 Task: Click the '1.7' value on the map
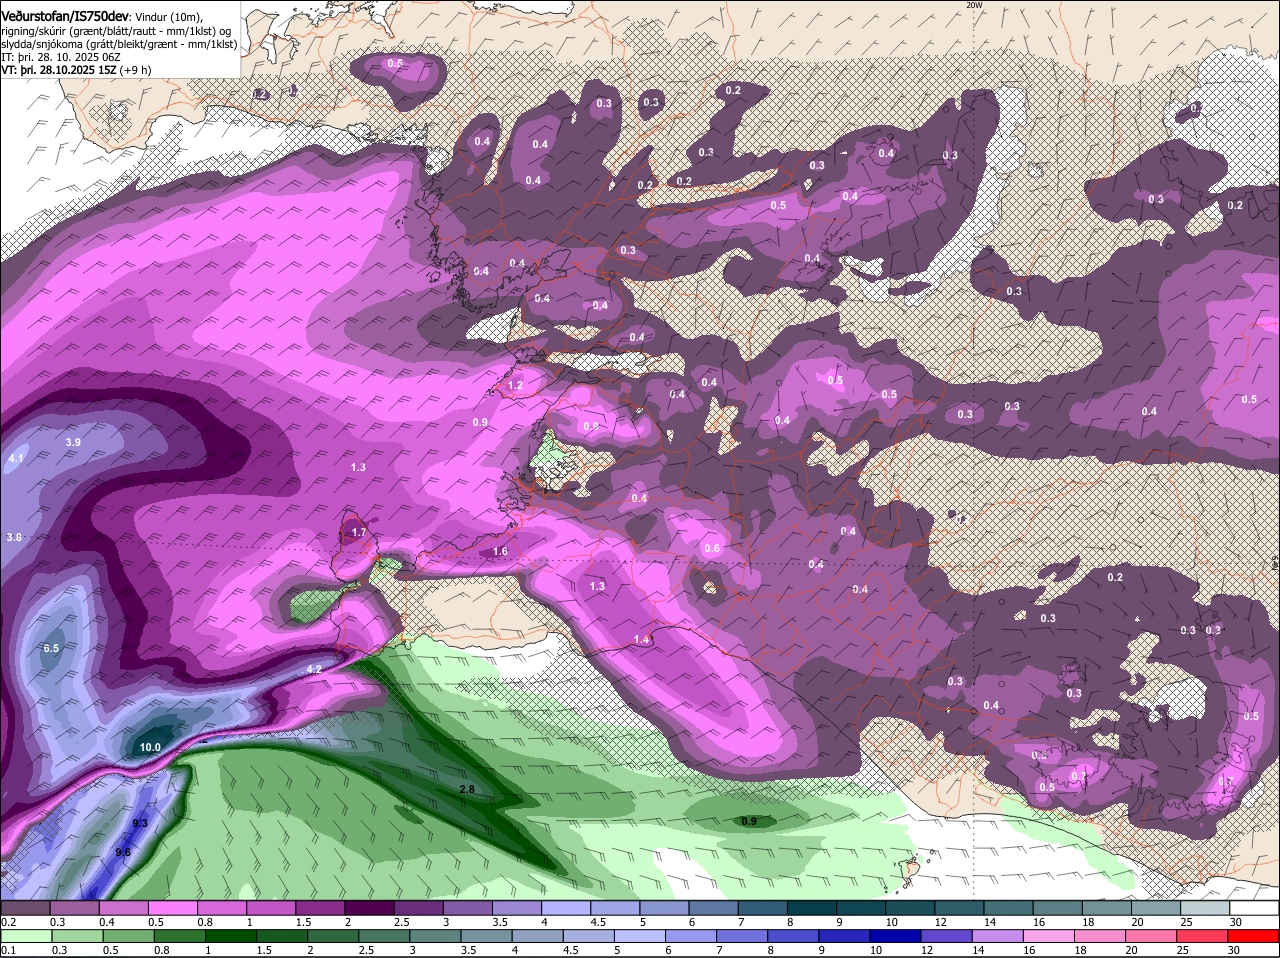pyautogui.click(x=359, y=532)
